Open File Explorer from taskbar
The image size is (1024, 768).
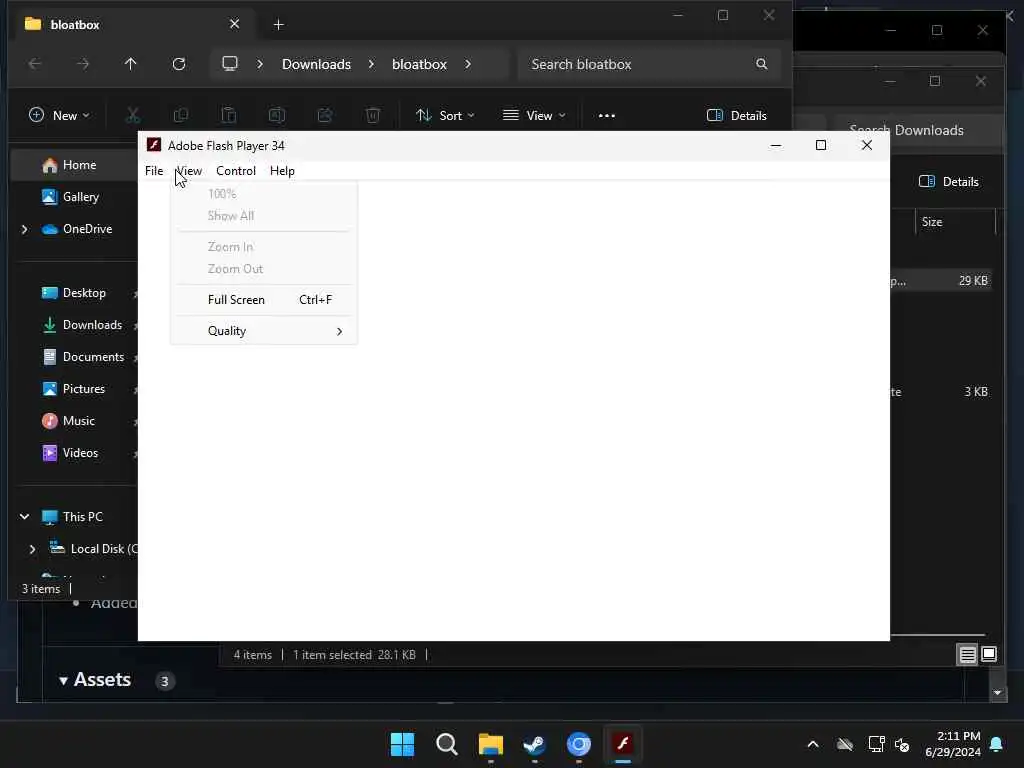click(x=490, y=744)
